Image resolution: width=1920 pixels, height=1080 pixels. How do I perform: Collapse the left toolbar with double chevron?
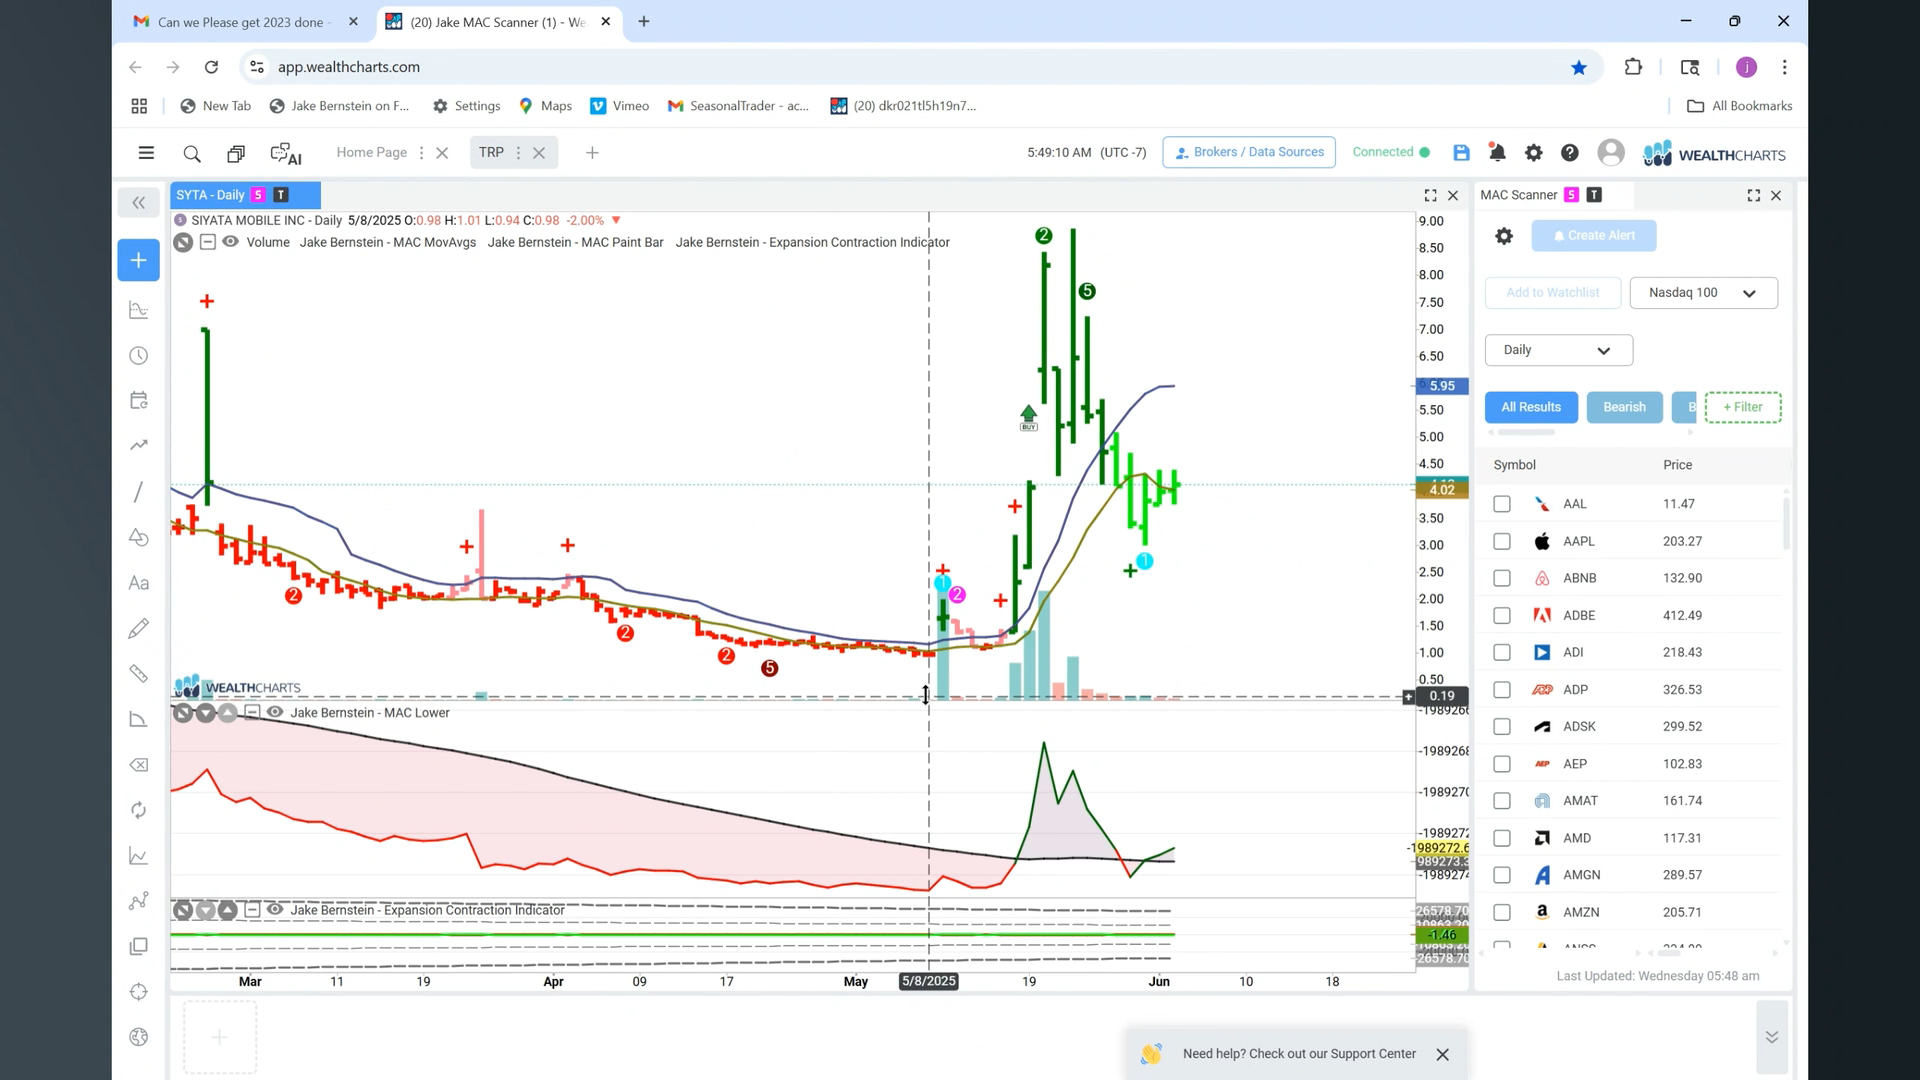[139, 203]
